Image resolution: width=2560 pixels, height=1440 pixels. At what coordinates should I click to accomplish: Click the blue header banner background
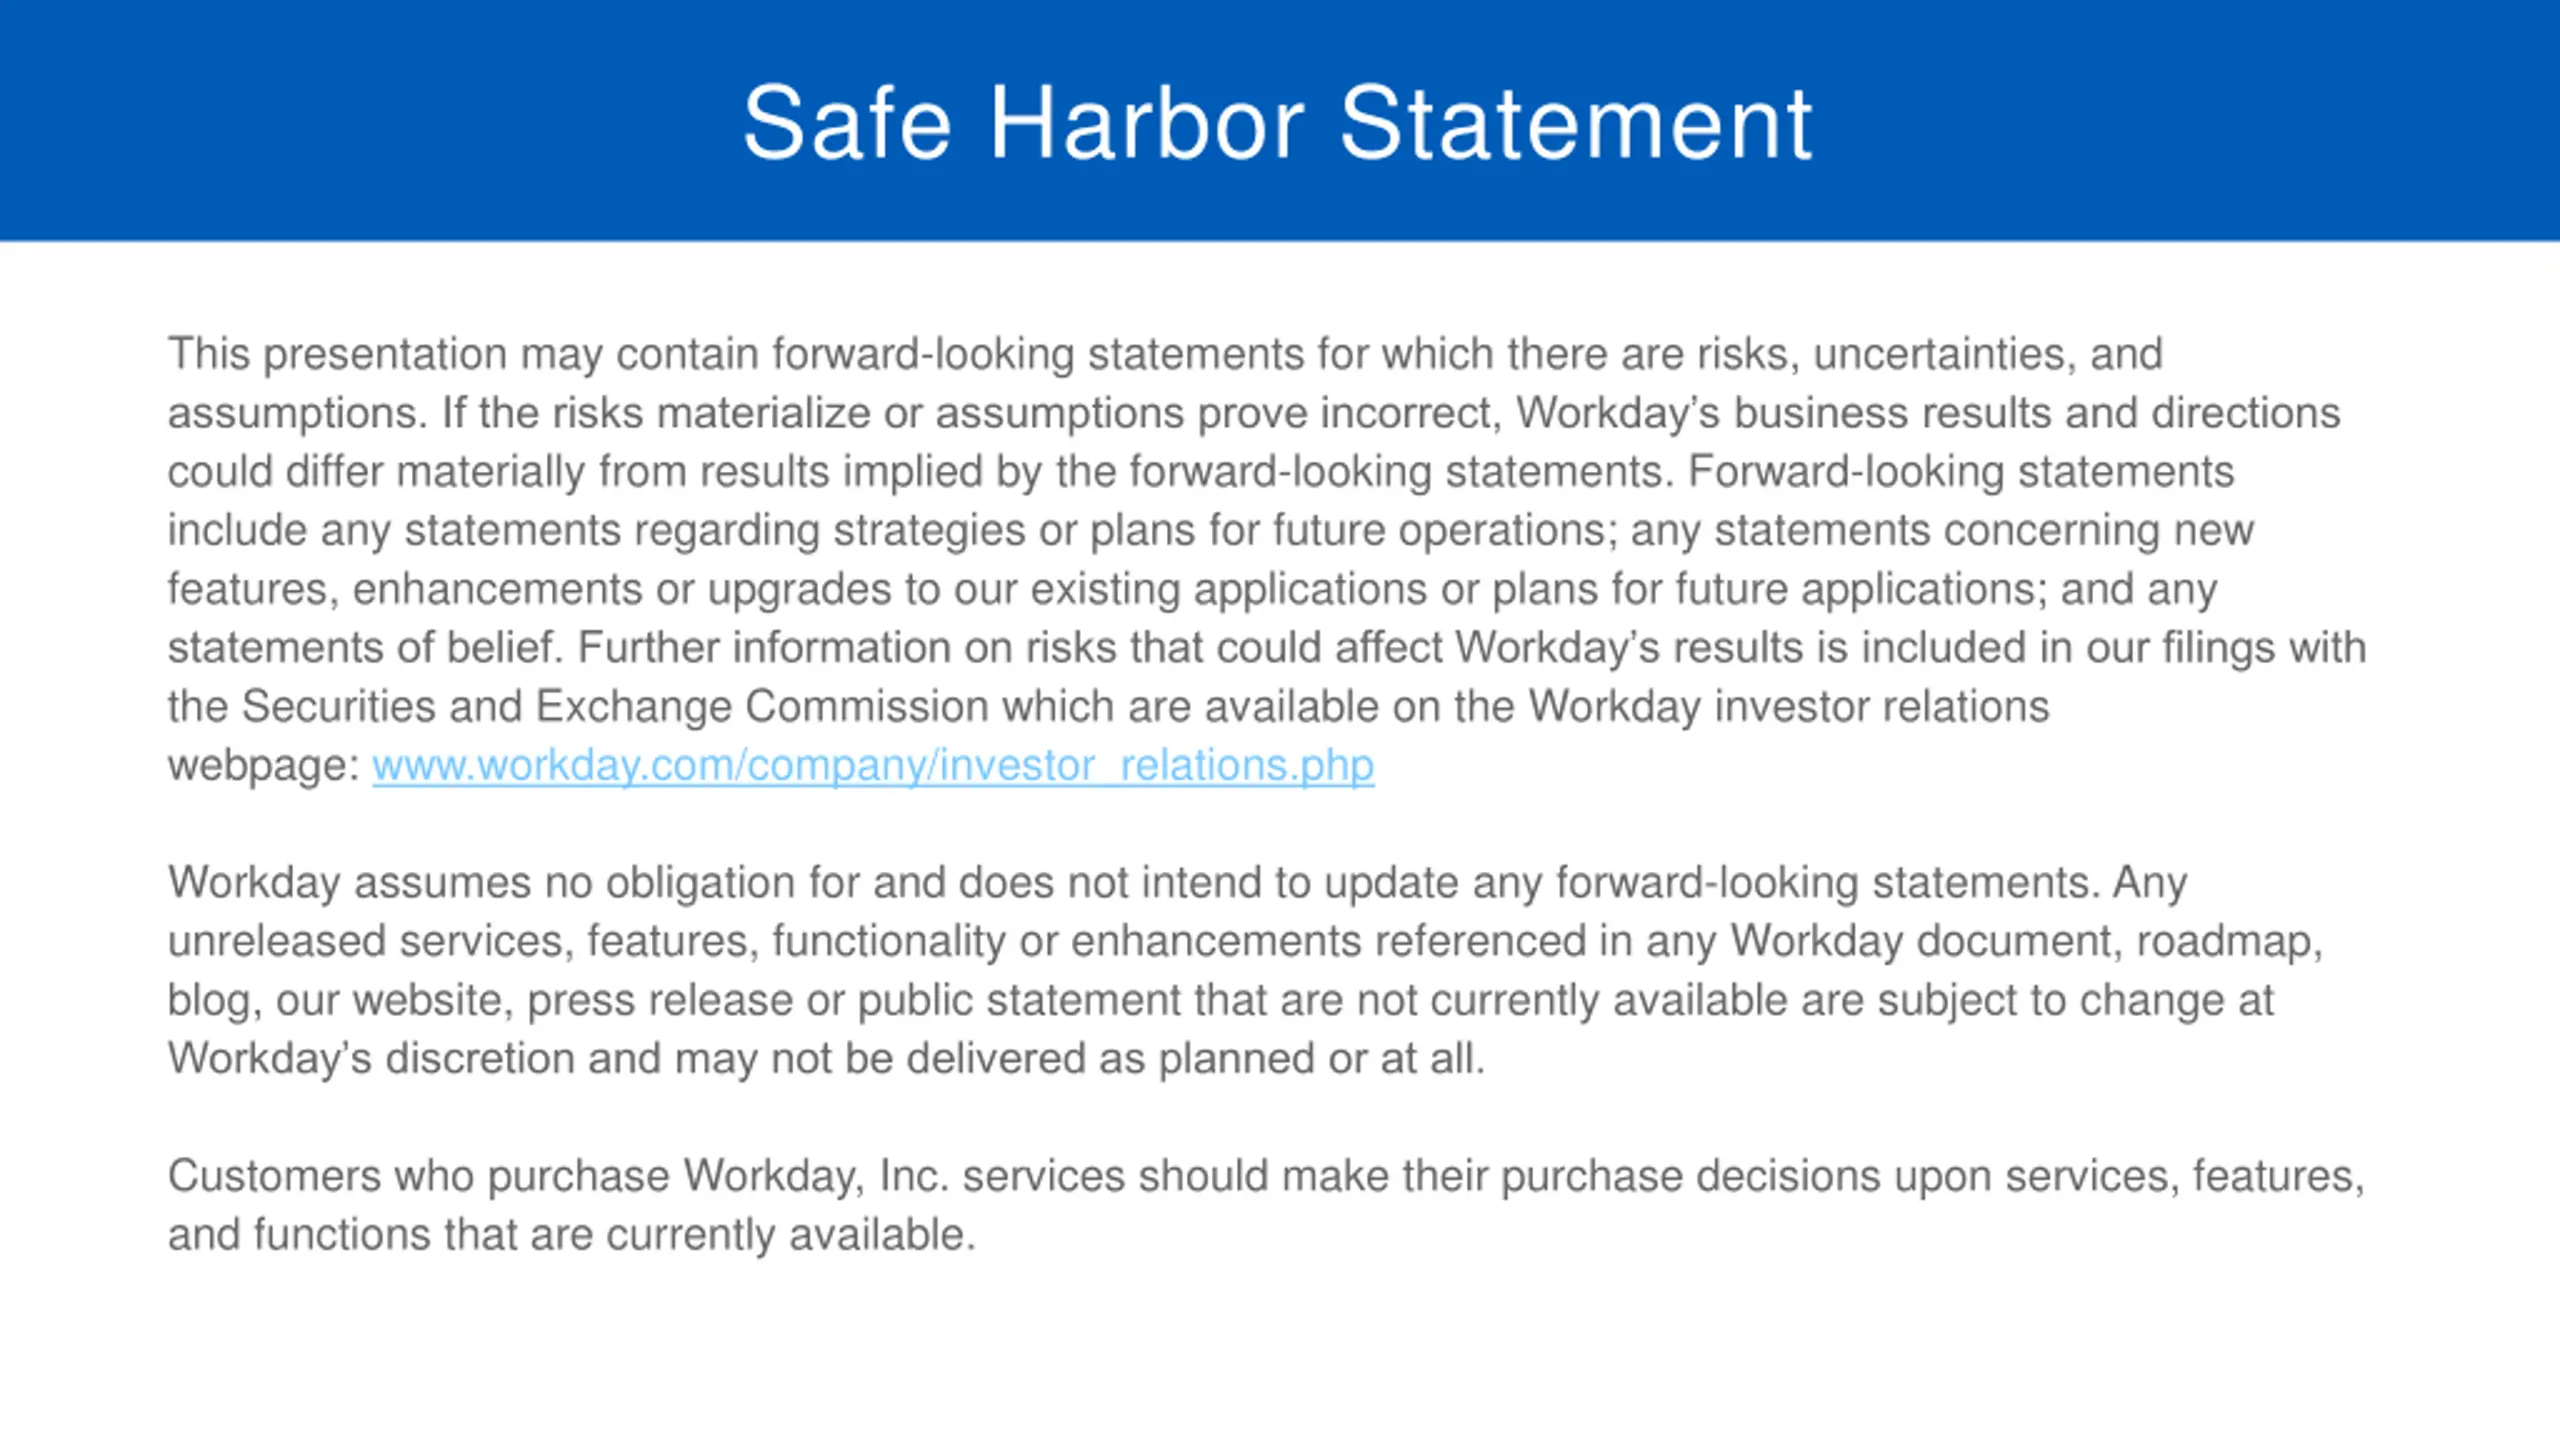(x=300, y=120)
